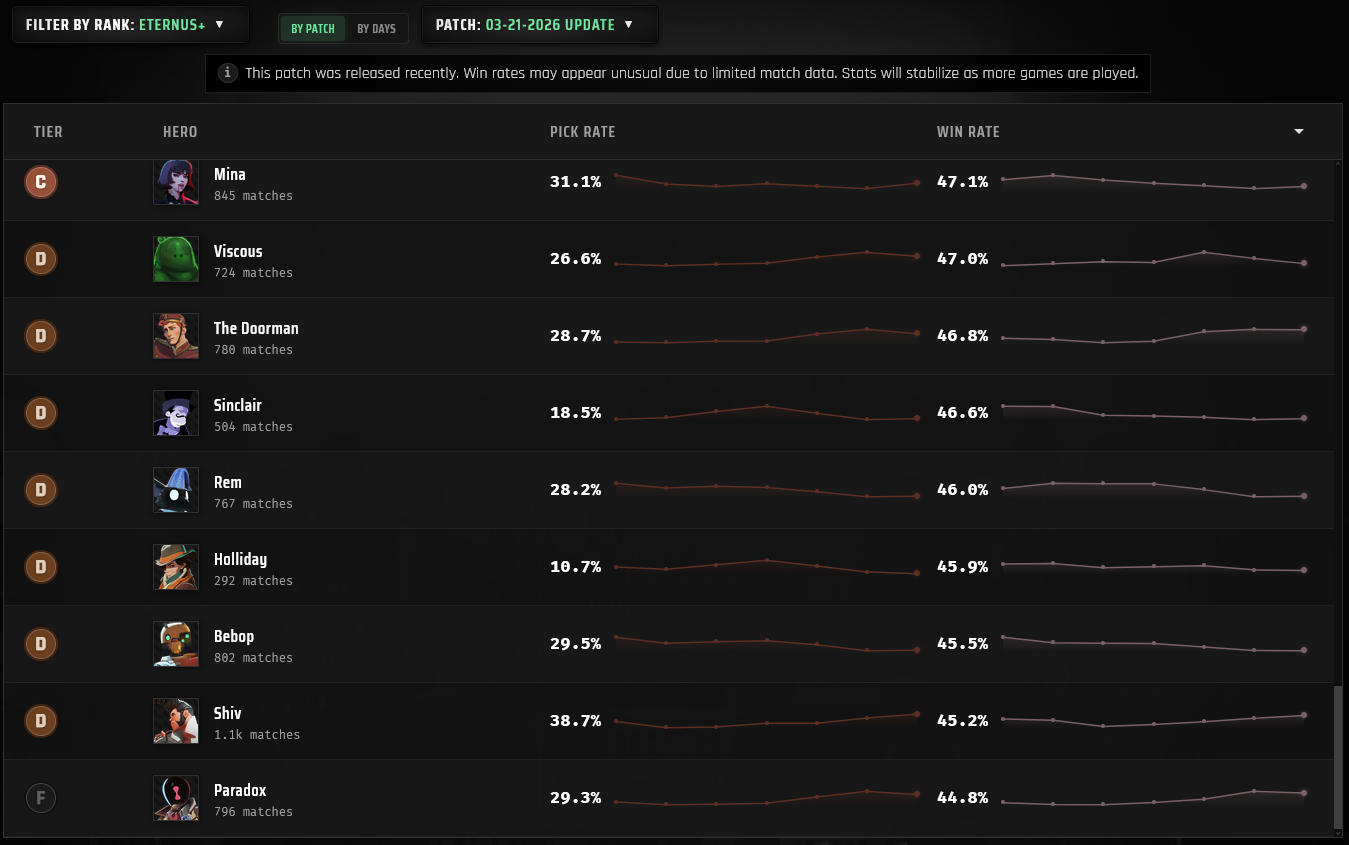Click Viscous hero portrait
The width and height of the screenshot is (1349, 845).
coord(176,259)
